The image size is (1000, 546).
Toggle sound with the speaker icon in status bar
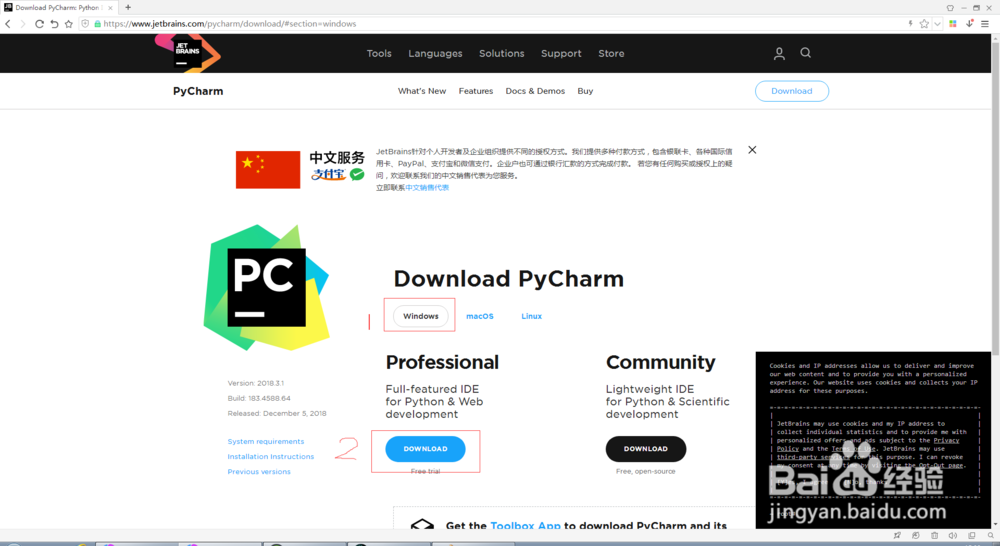pyautogui.click(x=953, y=536)
